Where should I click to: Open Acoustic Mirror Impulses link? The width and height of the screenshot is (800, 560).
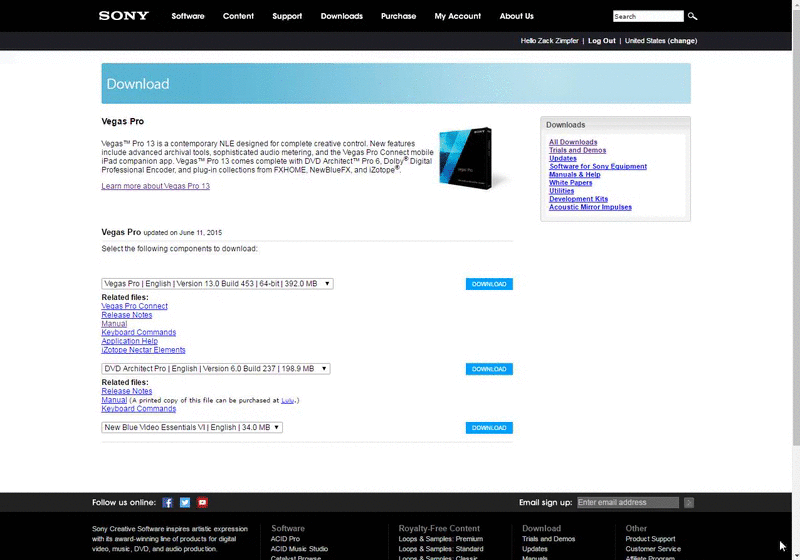[x=590, y=208]
